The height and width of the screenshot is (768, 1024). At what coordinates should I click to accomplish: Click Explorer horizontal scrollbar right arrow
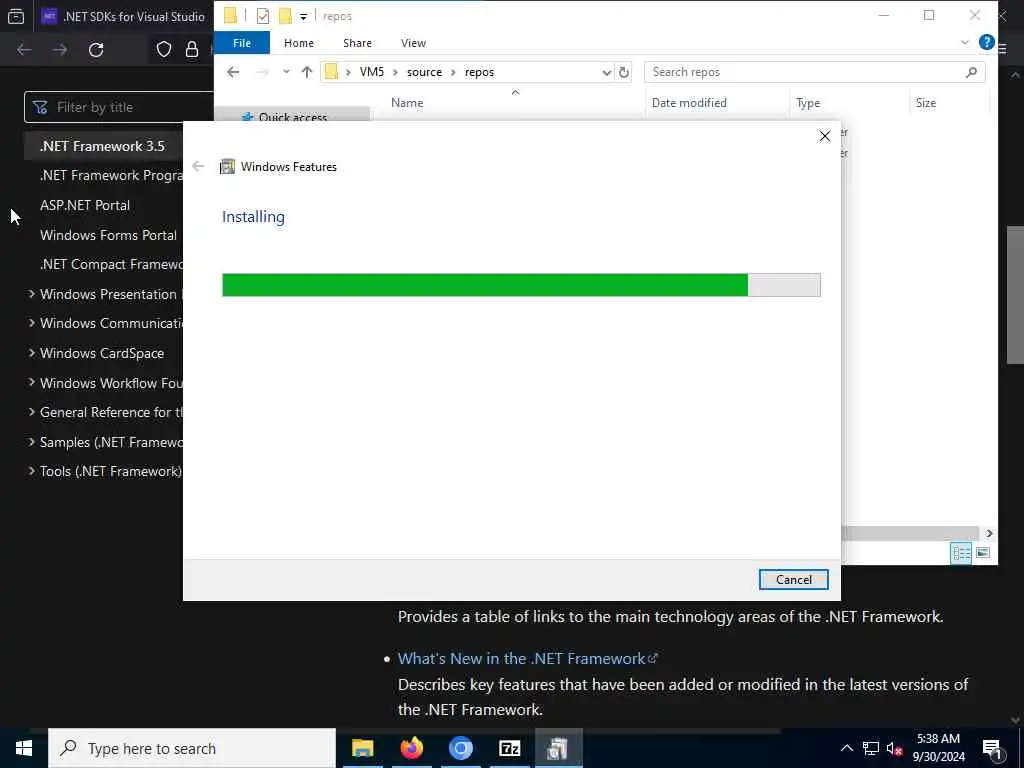(x=989, y=534)
